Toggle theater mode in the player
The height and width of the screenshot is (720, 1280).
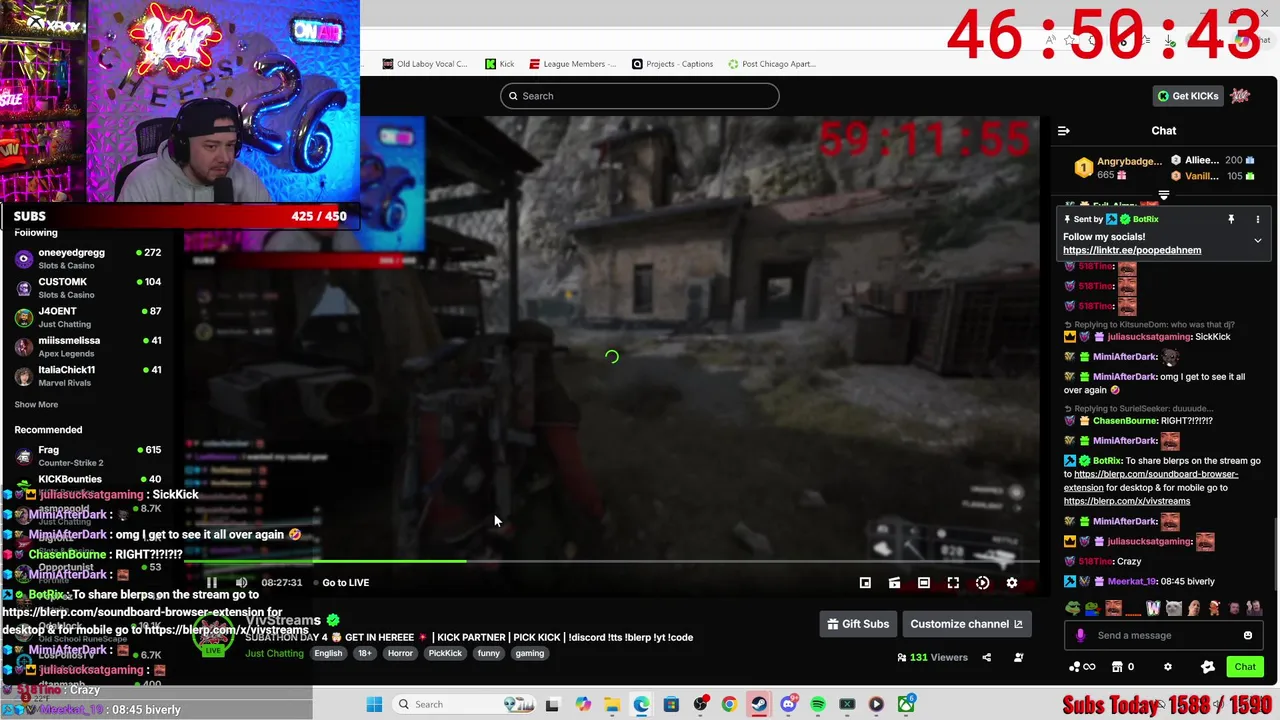click(924, 583)
